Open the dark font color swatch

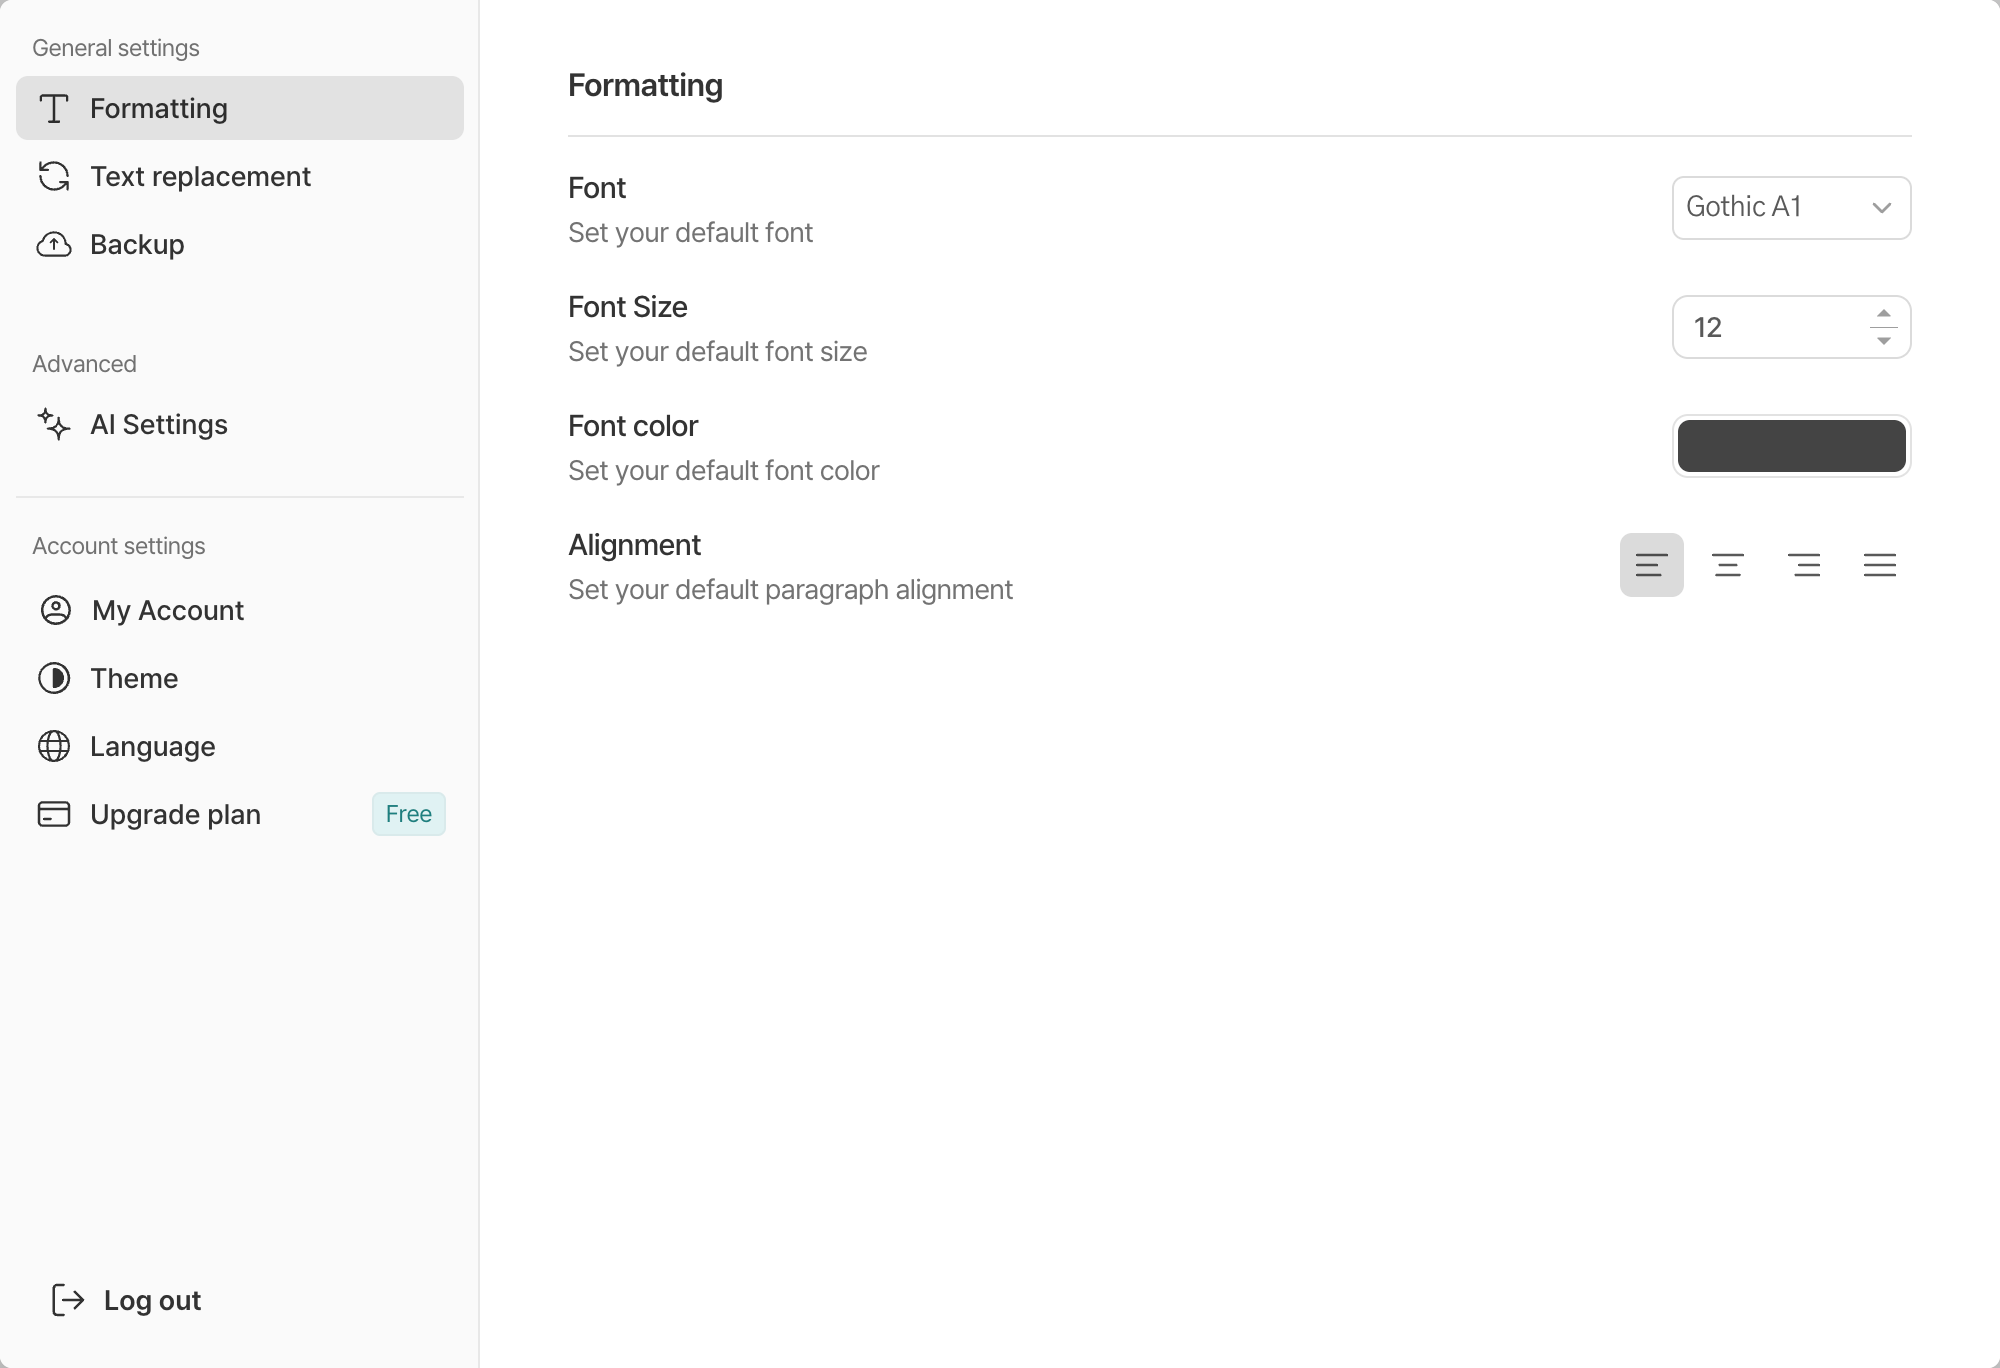1791,446
